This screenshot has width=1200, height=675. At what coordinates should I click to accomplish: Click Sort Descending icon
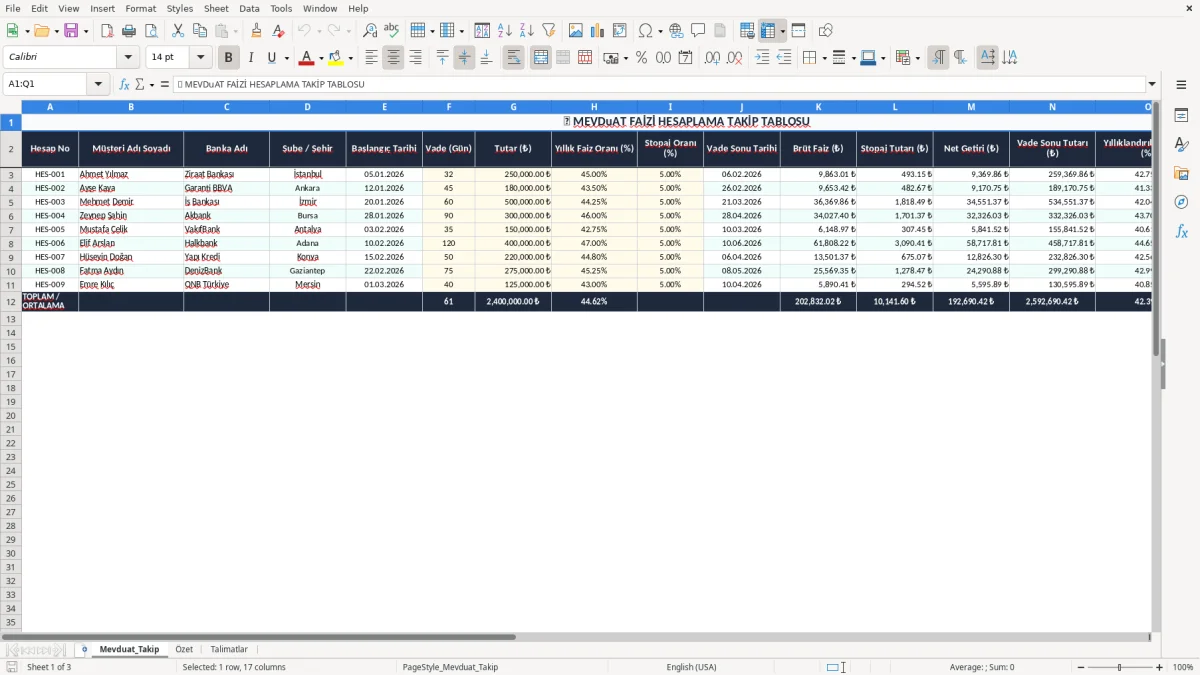(x=527, y=31)
